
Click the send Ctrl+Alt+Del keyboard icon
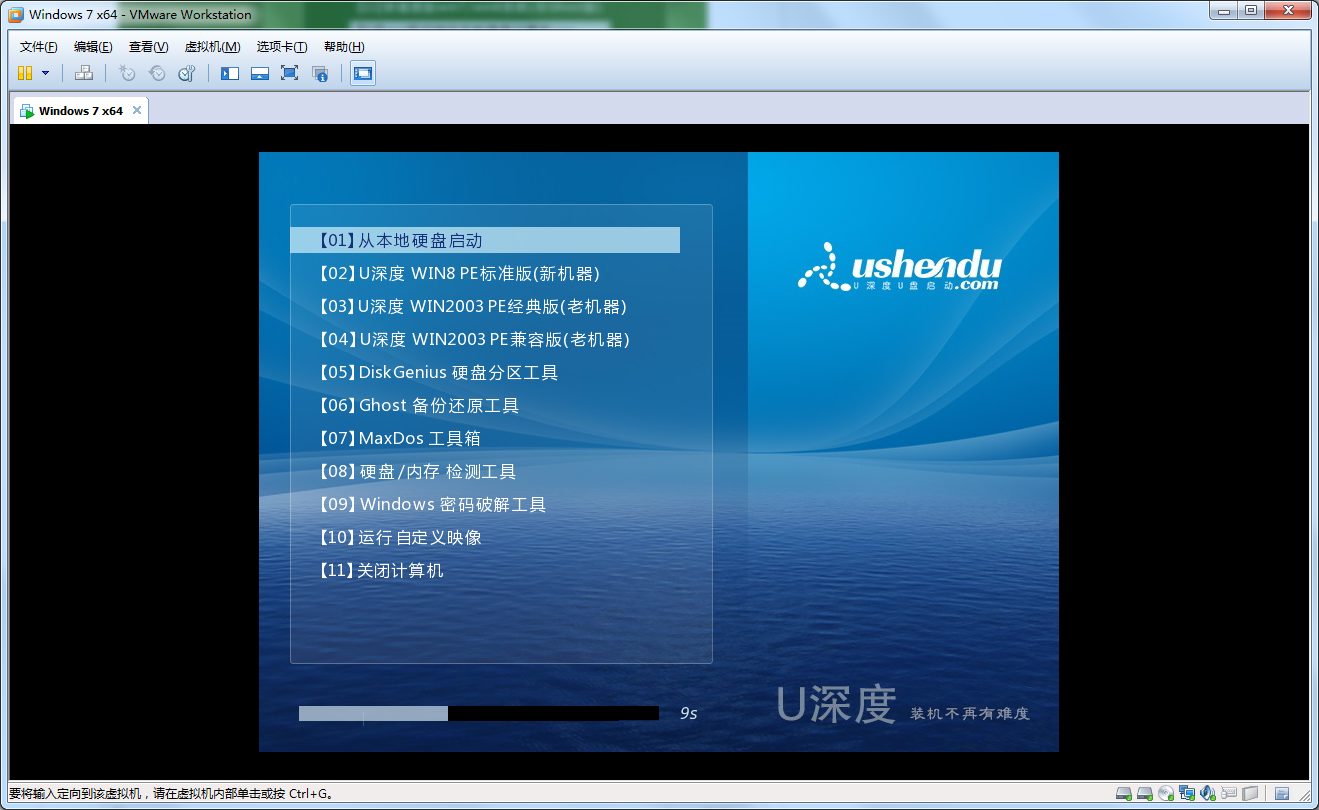[84, 73]
